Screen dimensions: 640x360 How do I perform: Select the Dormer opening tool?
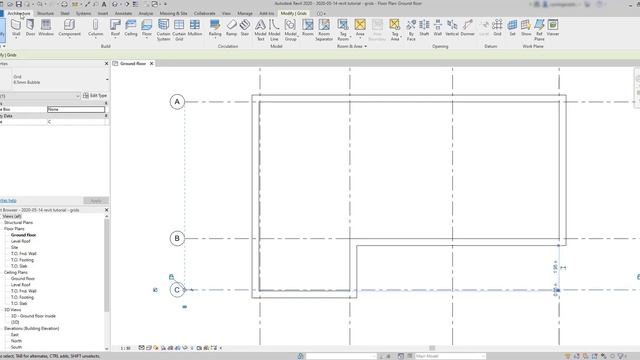pyautogui.click(x=467, y=28)
